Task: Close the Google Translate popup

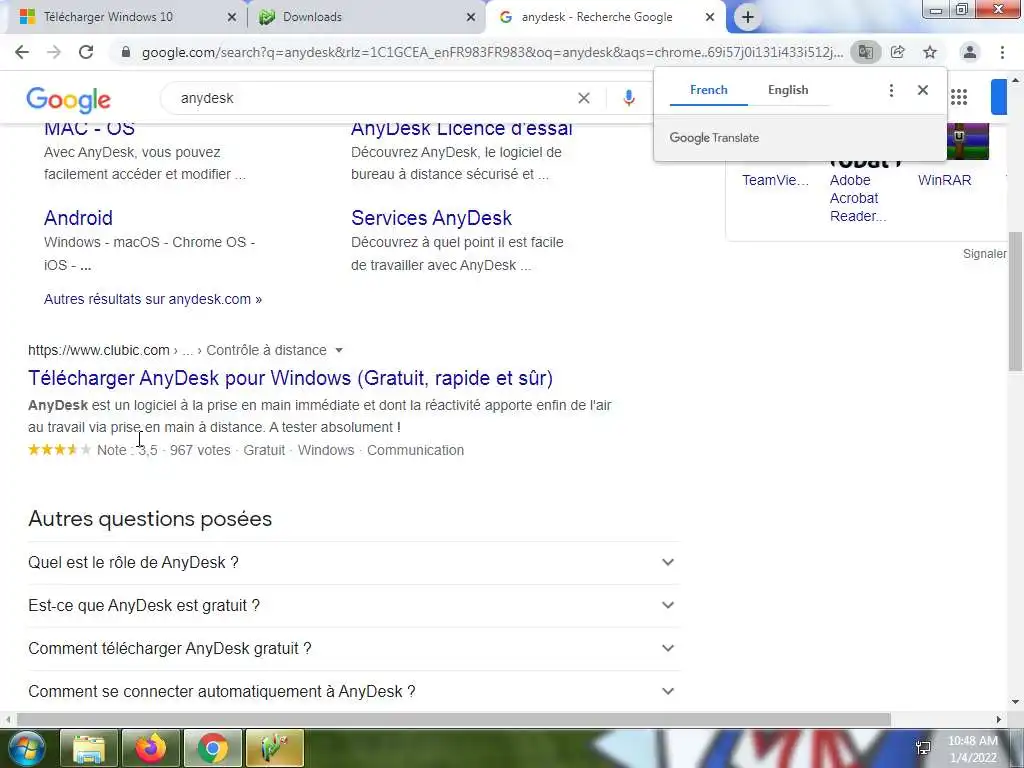Action: [923, 90]
